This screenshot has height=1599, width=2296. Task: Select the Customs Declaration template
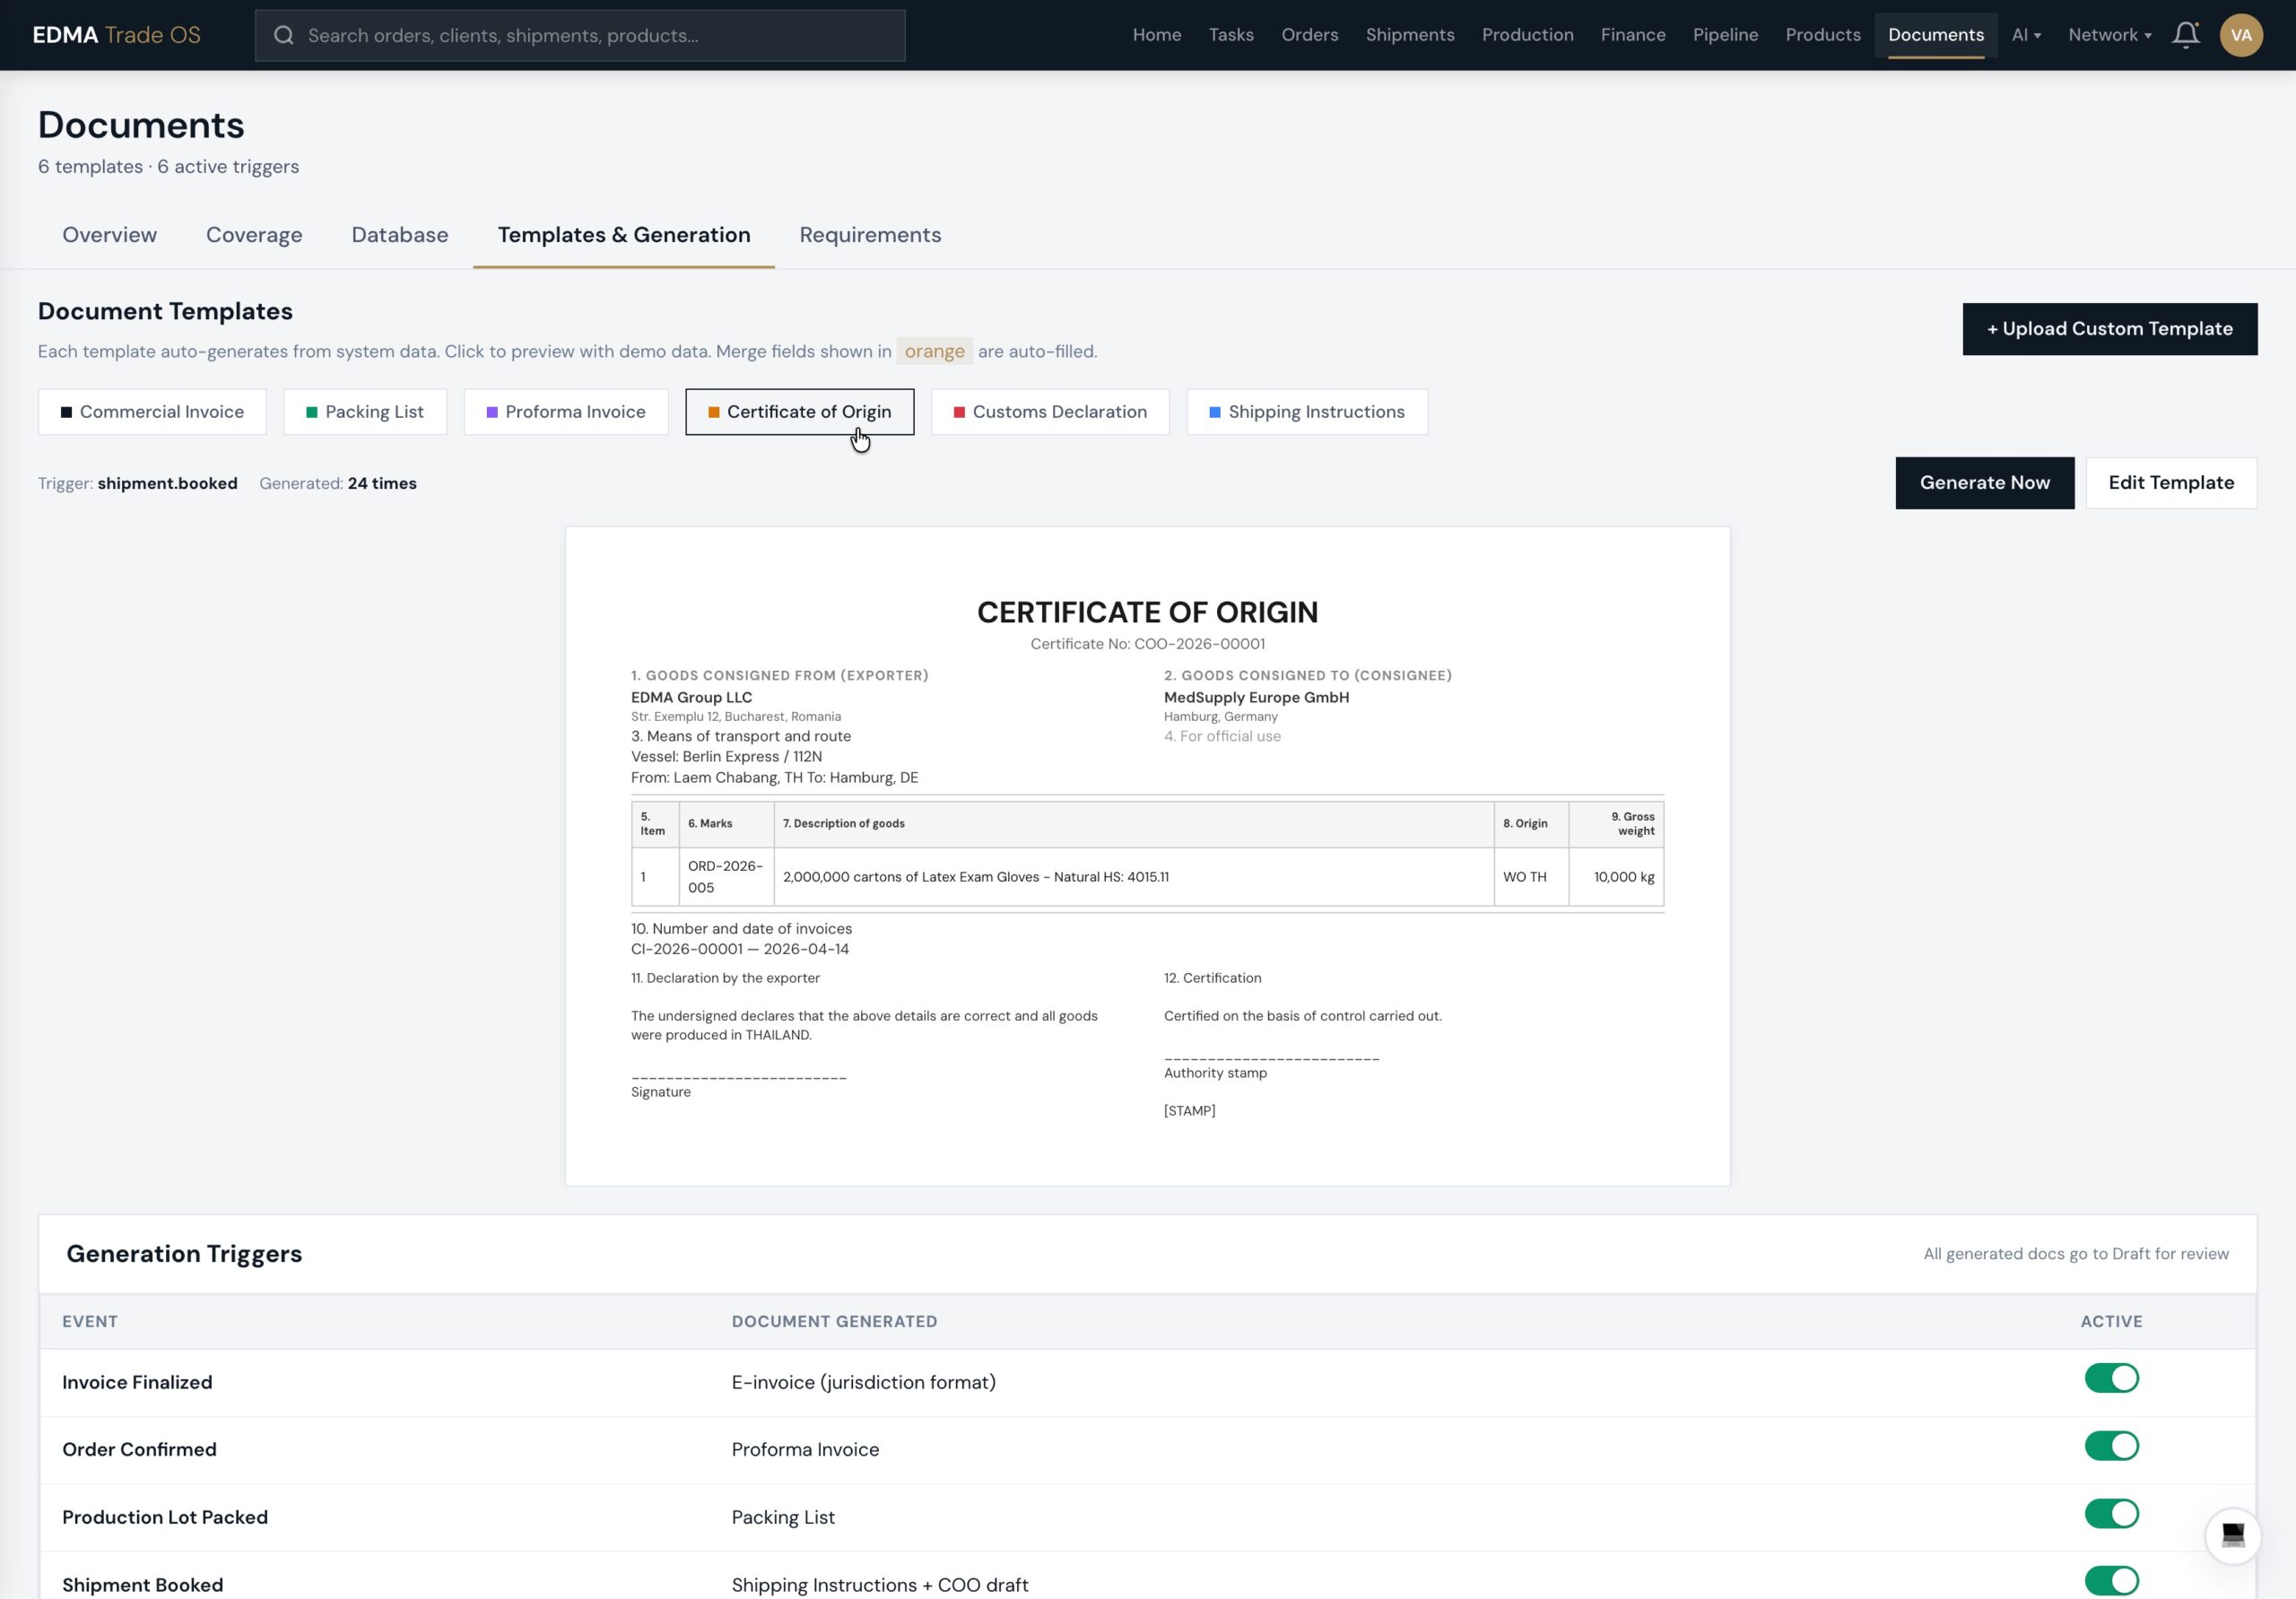pos(1050,412)
